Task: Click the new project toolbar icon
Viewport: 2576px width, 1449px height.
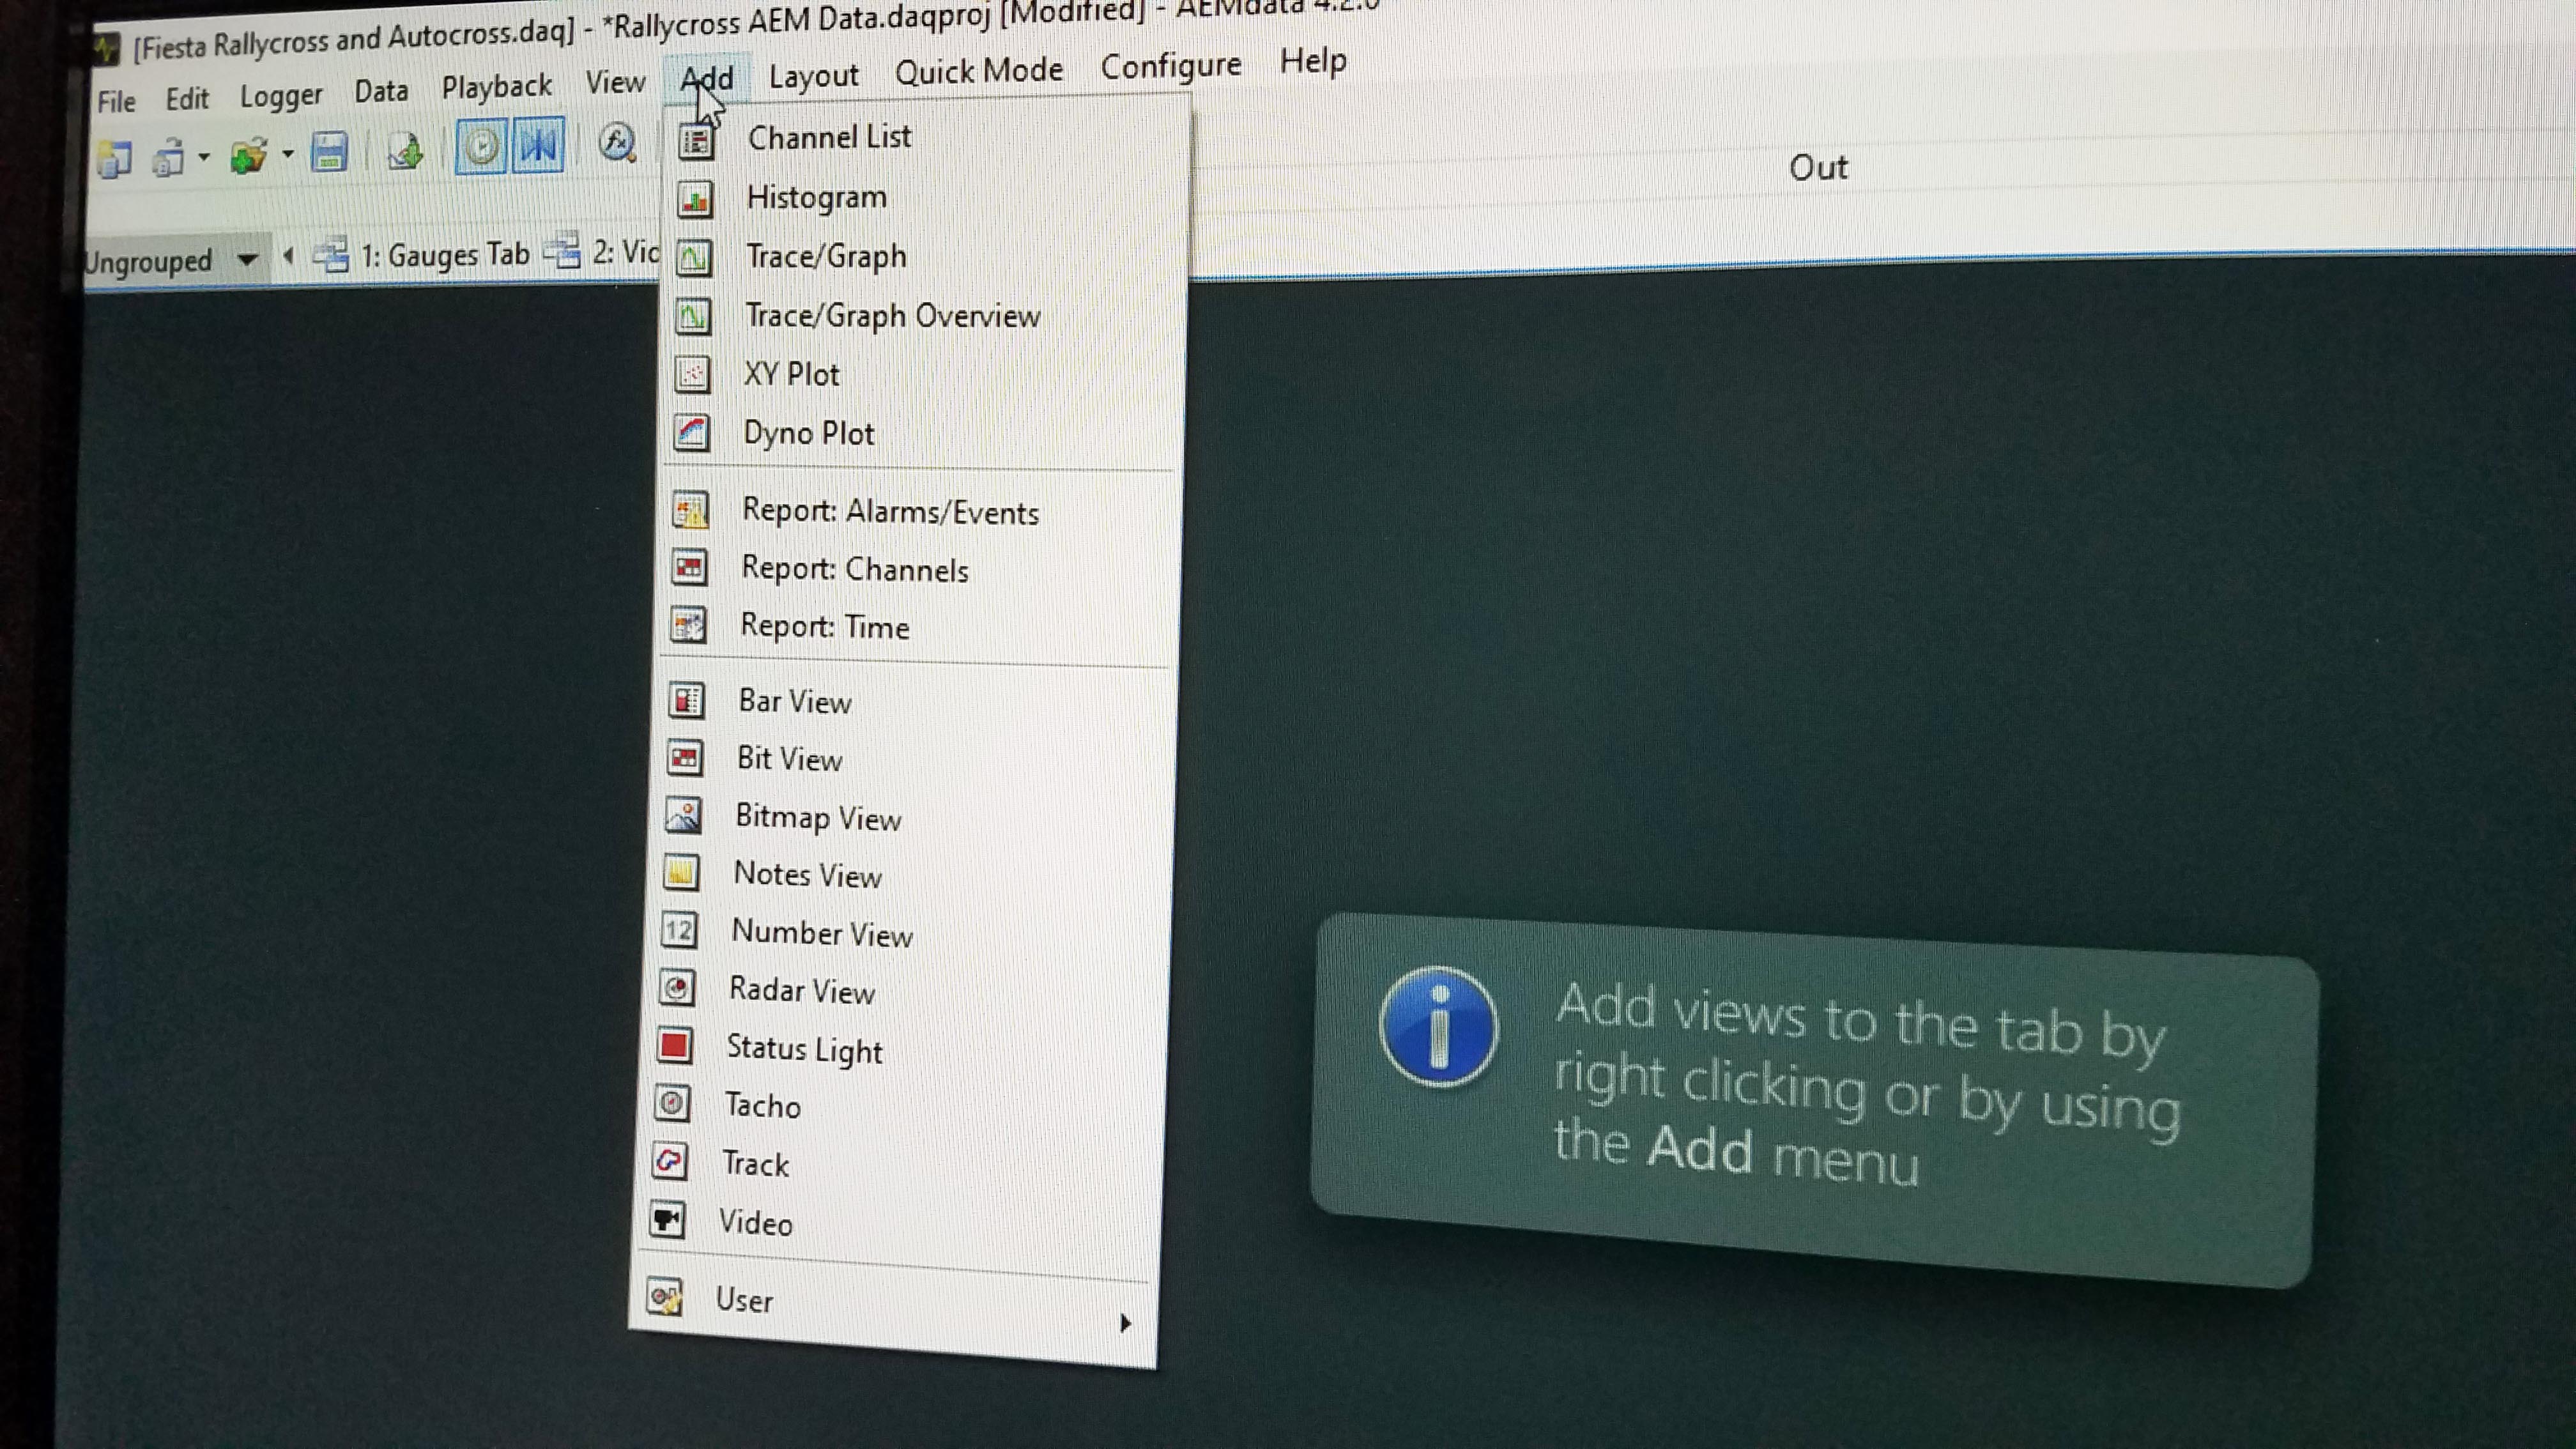Action: point(115,159)
